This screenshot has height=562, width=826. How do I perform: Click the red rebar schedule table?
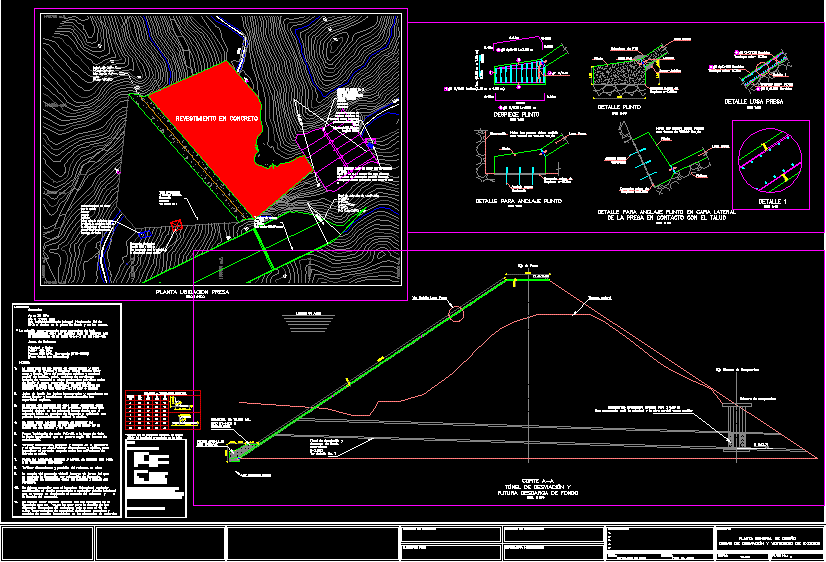click(163, 410)
